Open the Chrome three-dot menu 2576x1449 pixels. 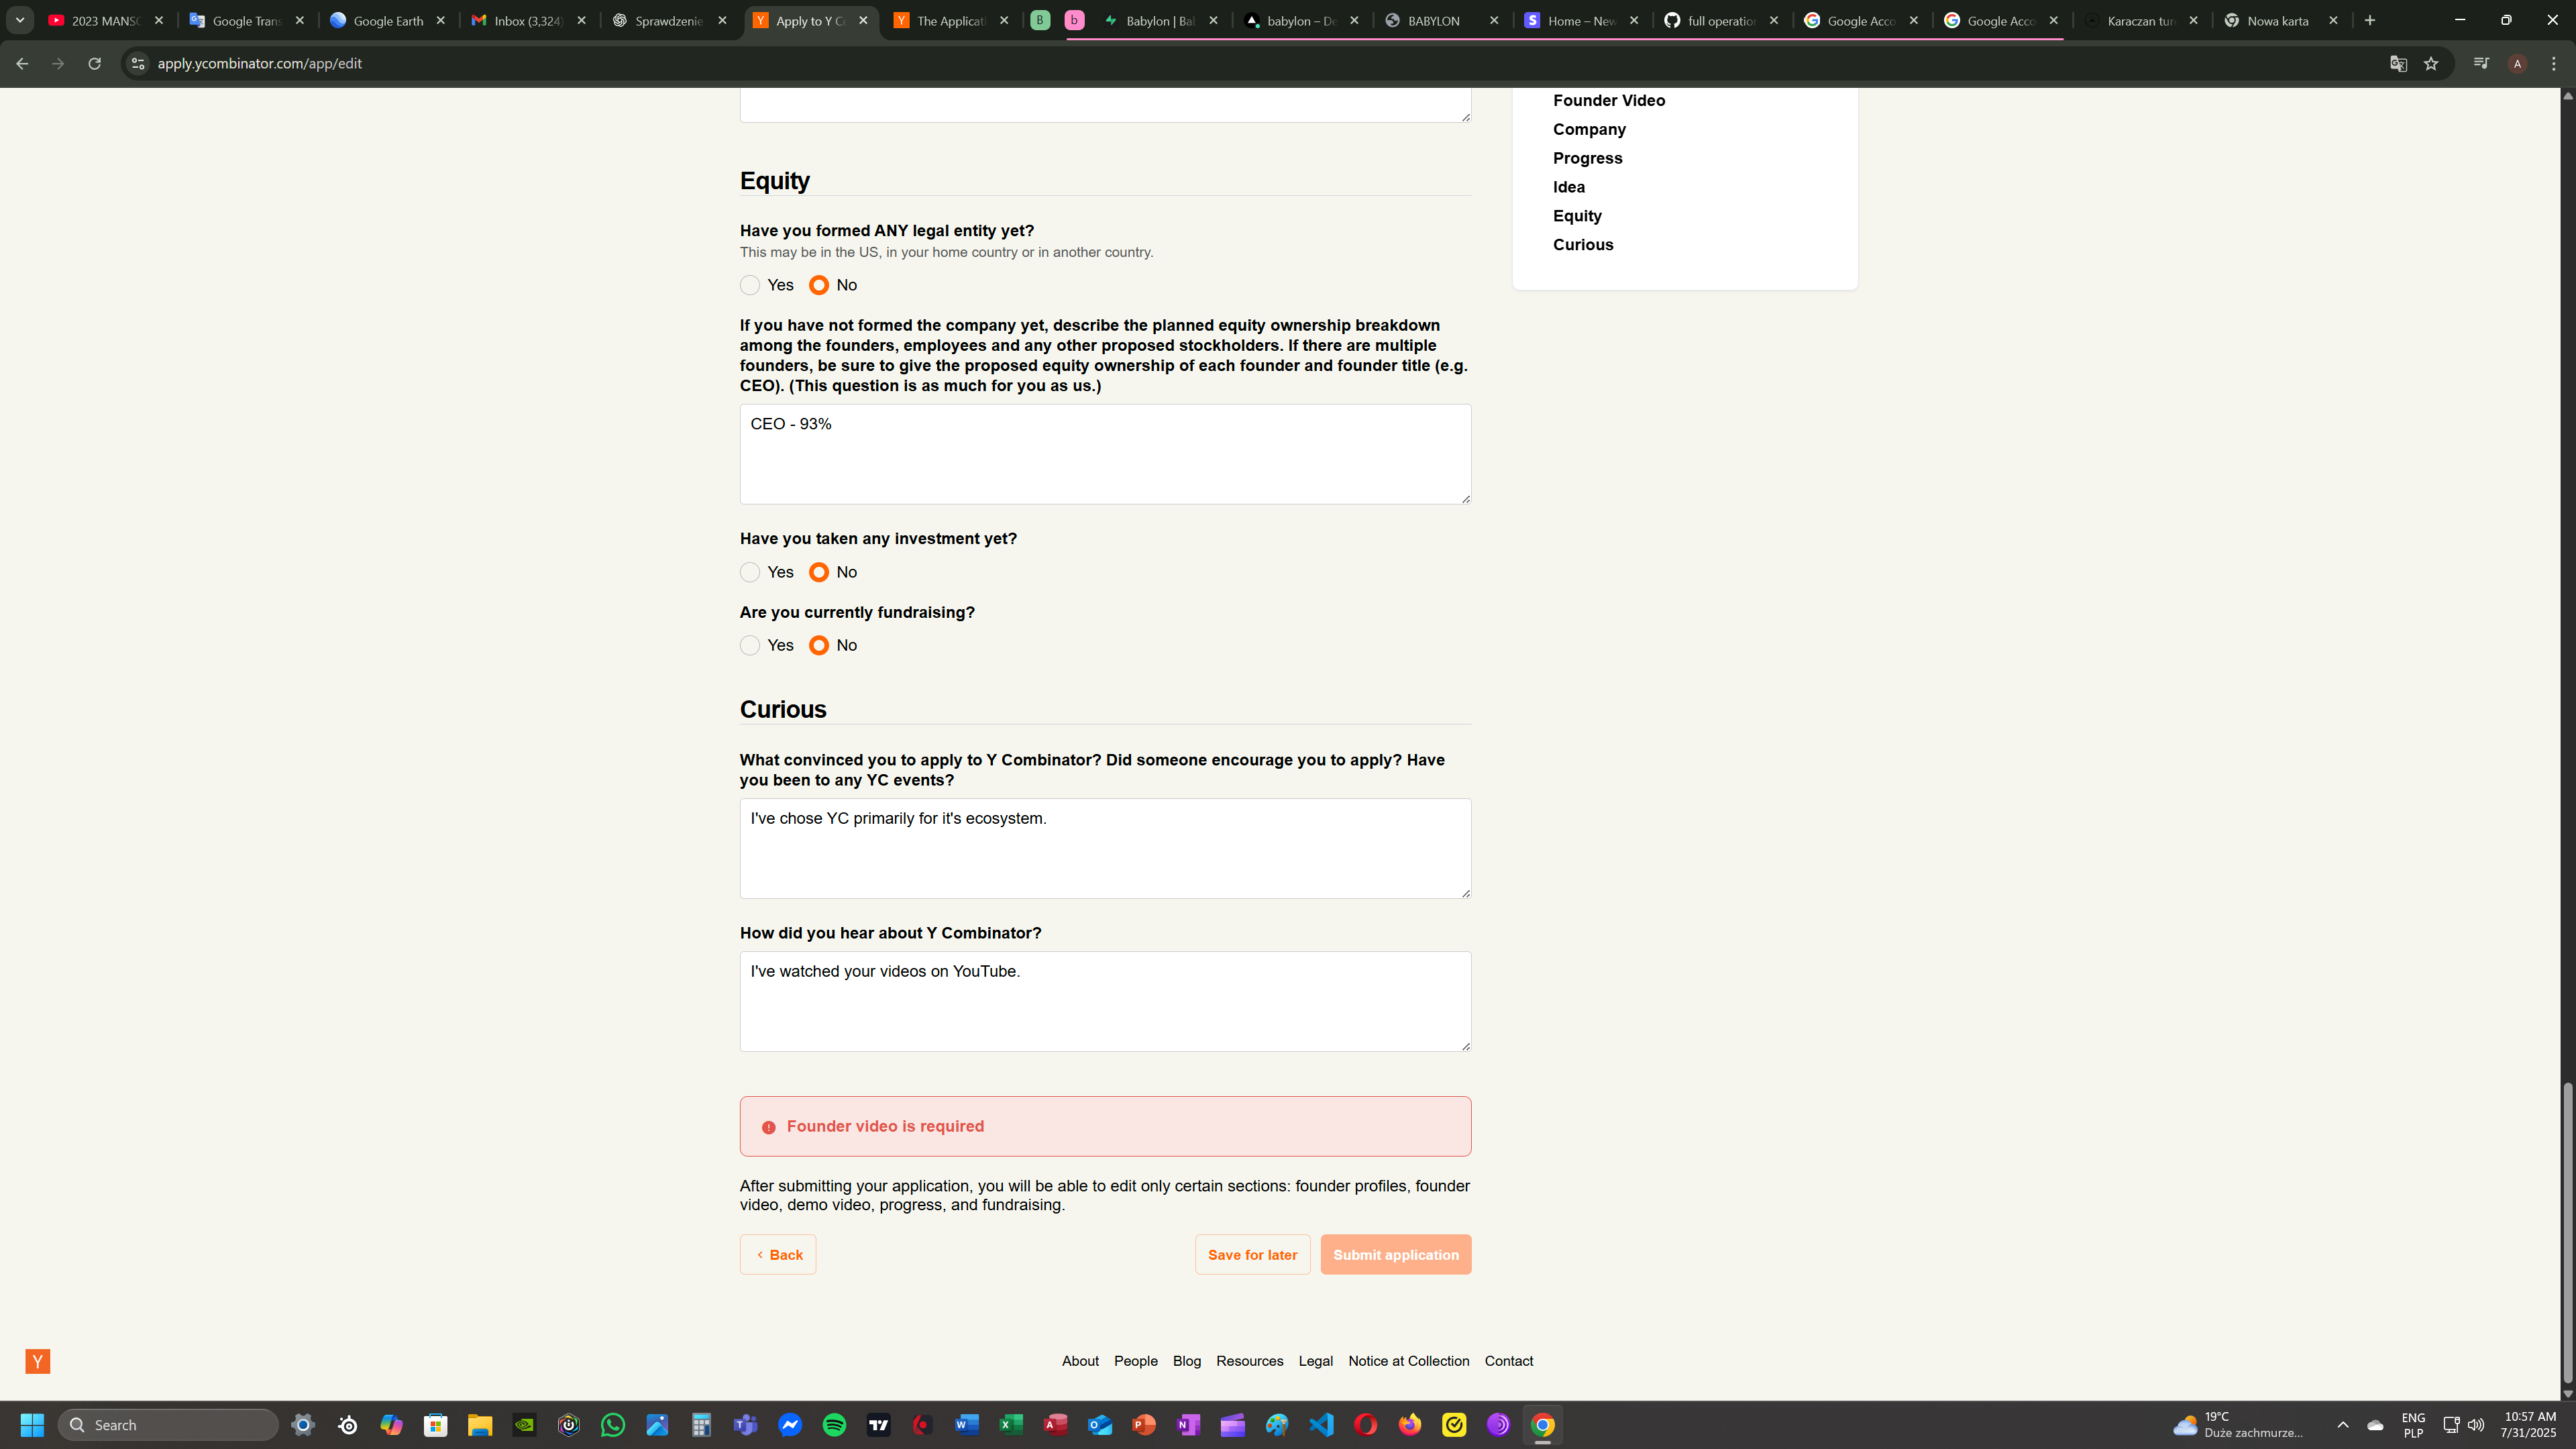(2554, 63)
